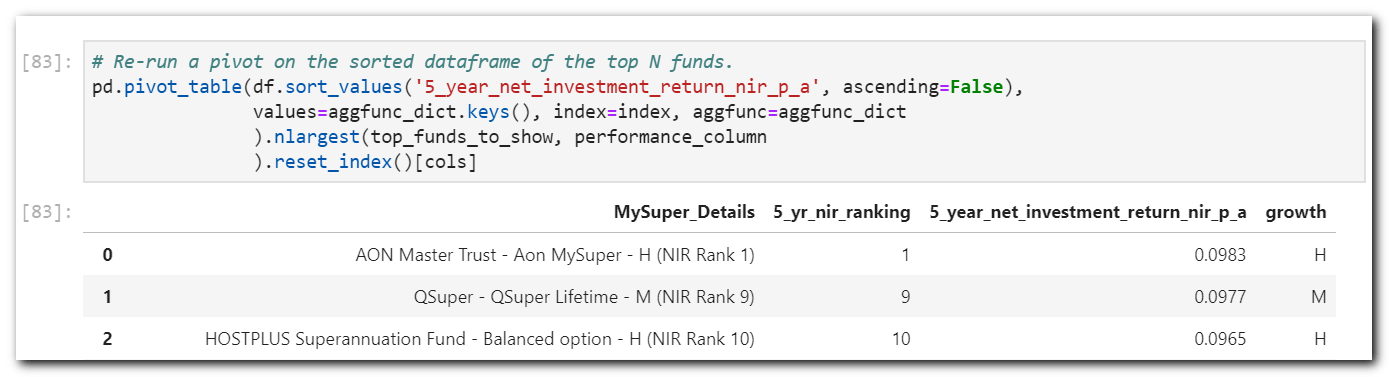1389x377 pixels.
Task: Click the return value 0.0965
Action: pyautogui.click(x=1220, y=339)
